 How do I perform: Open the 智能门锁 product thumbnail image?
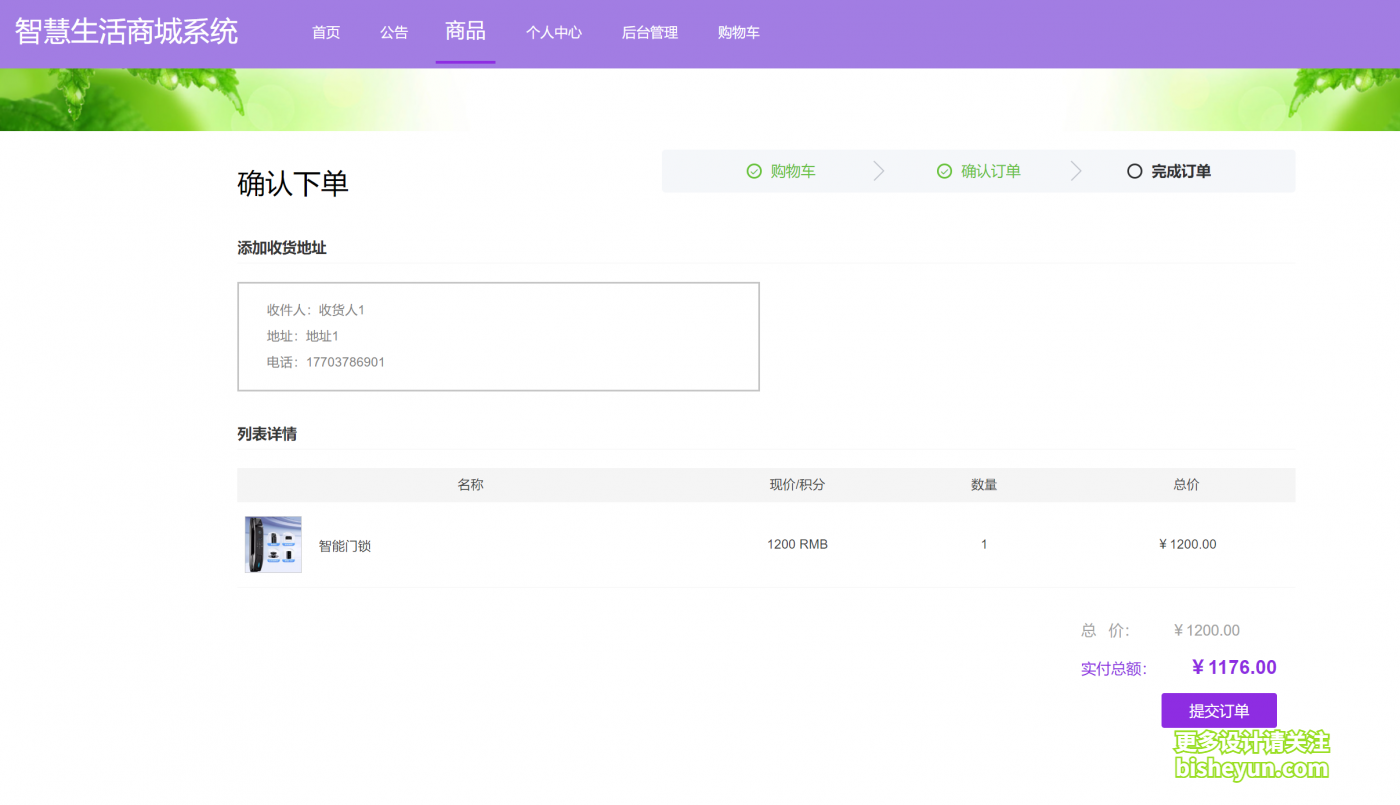point(272,543)
